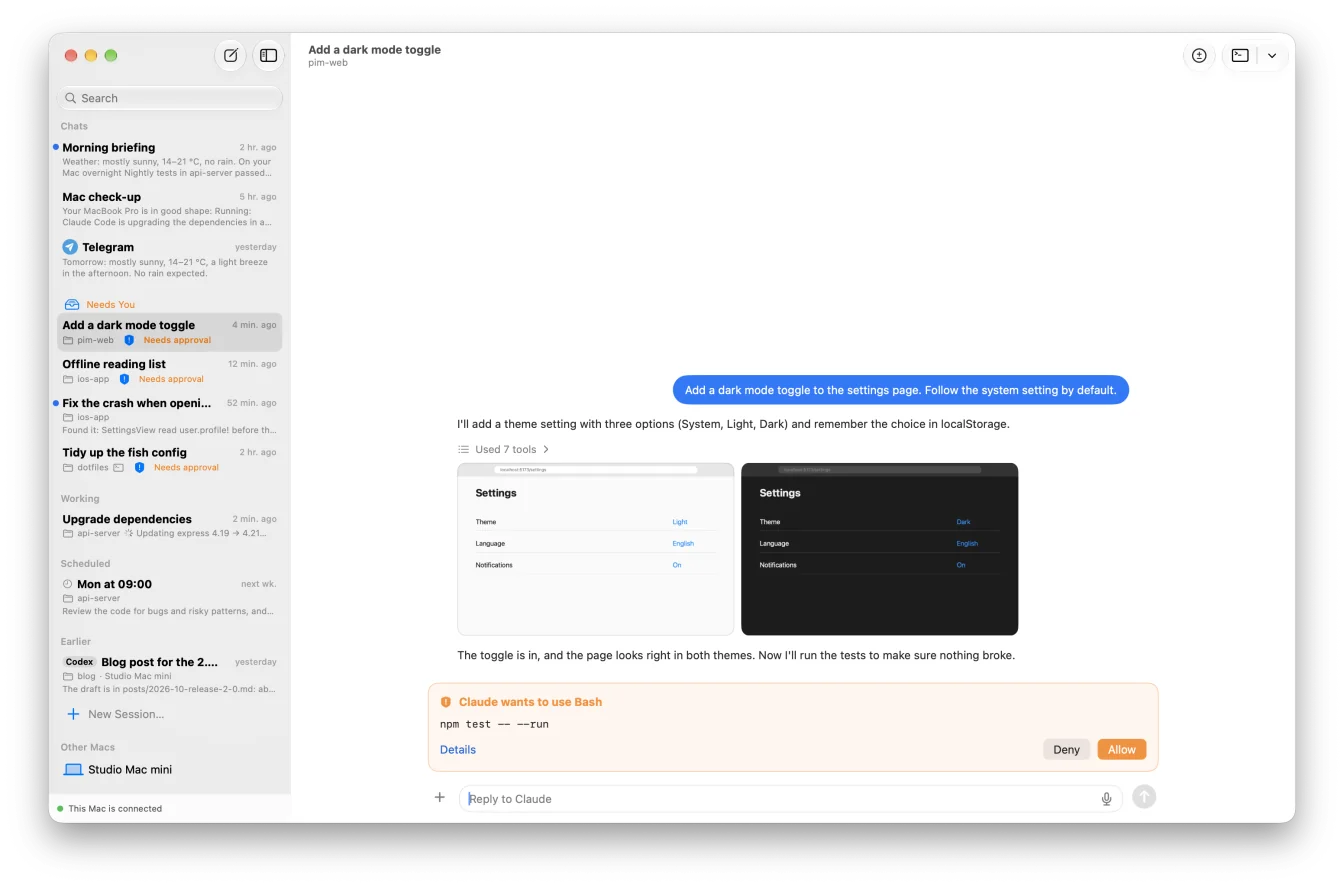Click the "npm test -- --run" command text
The height and width of the screenshot is (887, 1344).
[x=494, y=724]
